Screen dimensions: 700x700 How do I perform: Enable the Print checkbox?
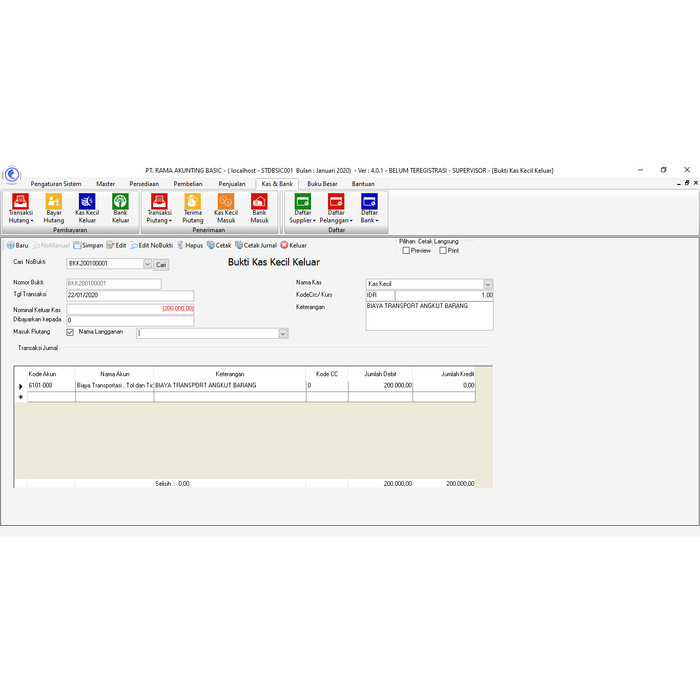(x=443, y=251)
